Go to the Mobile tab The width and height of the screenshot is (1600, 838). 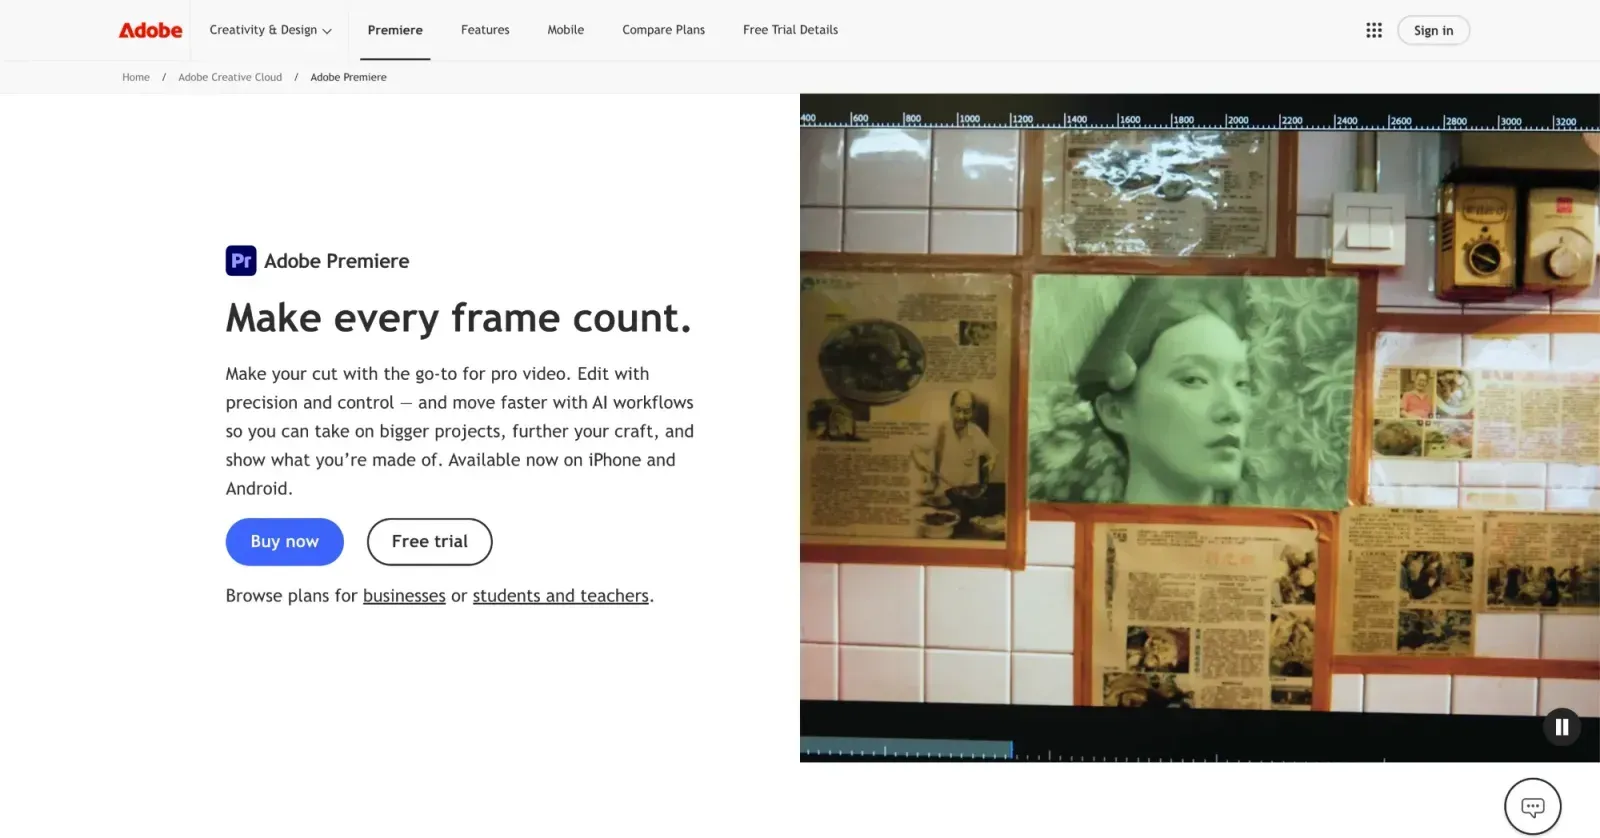tap(566, 30)
